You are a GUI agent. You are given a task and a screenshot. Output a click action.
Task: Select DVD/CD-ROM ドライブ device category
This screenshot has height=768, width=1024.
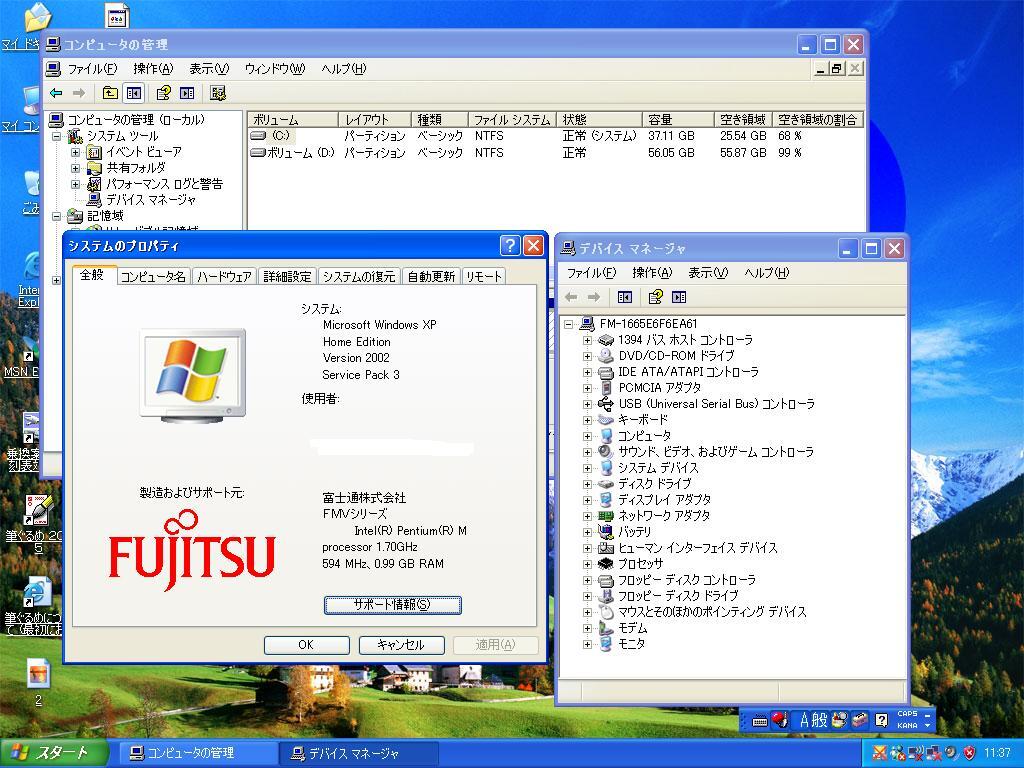(x=676, y=356)
